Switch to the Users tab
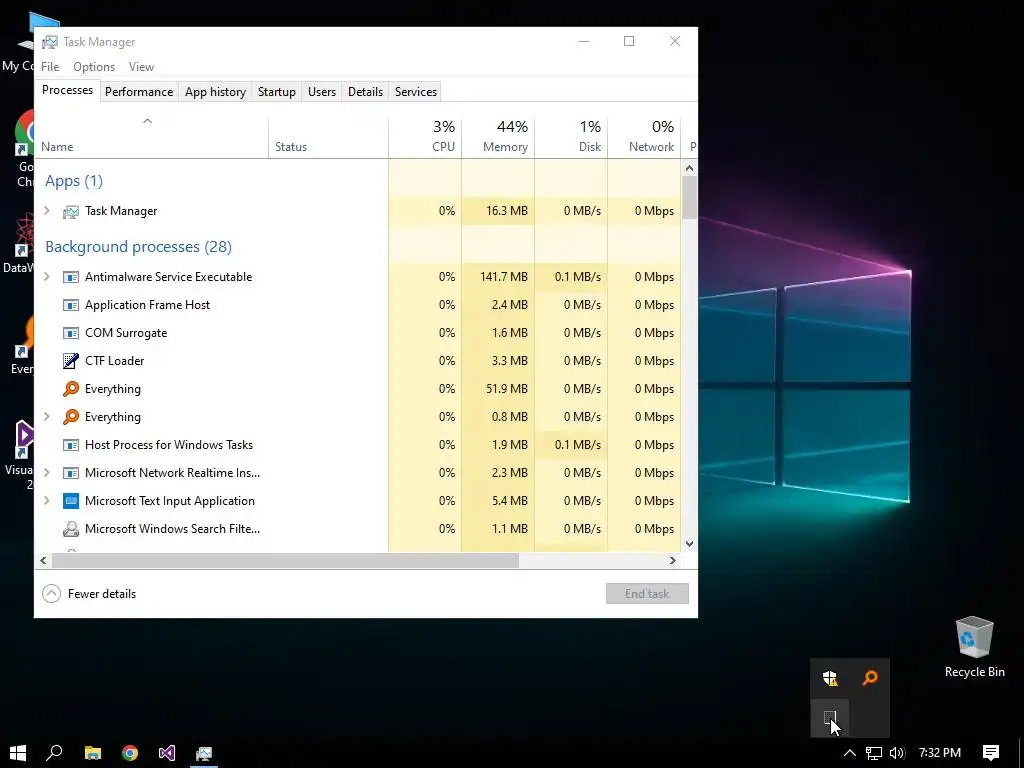Screen dimensions: 1024x768 click(x=322, y=92)
